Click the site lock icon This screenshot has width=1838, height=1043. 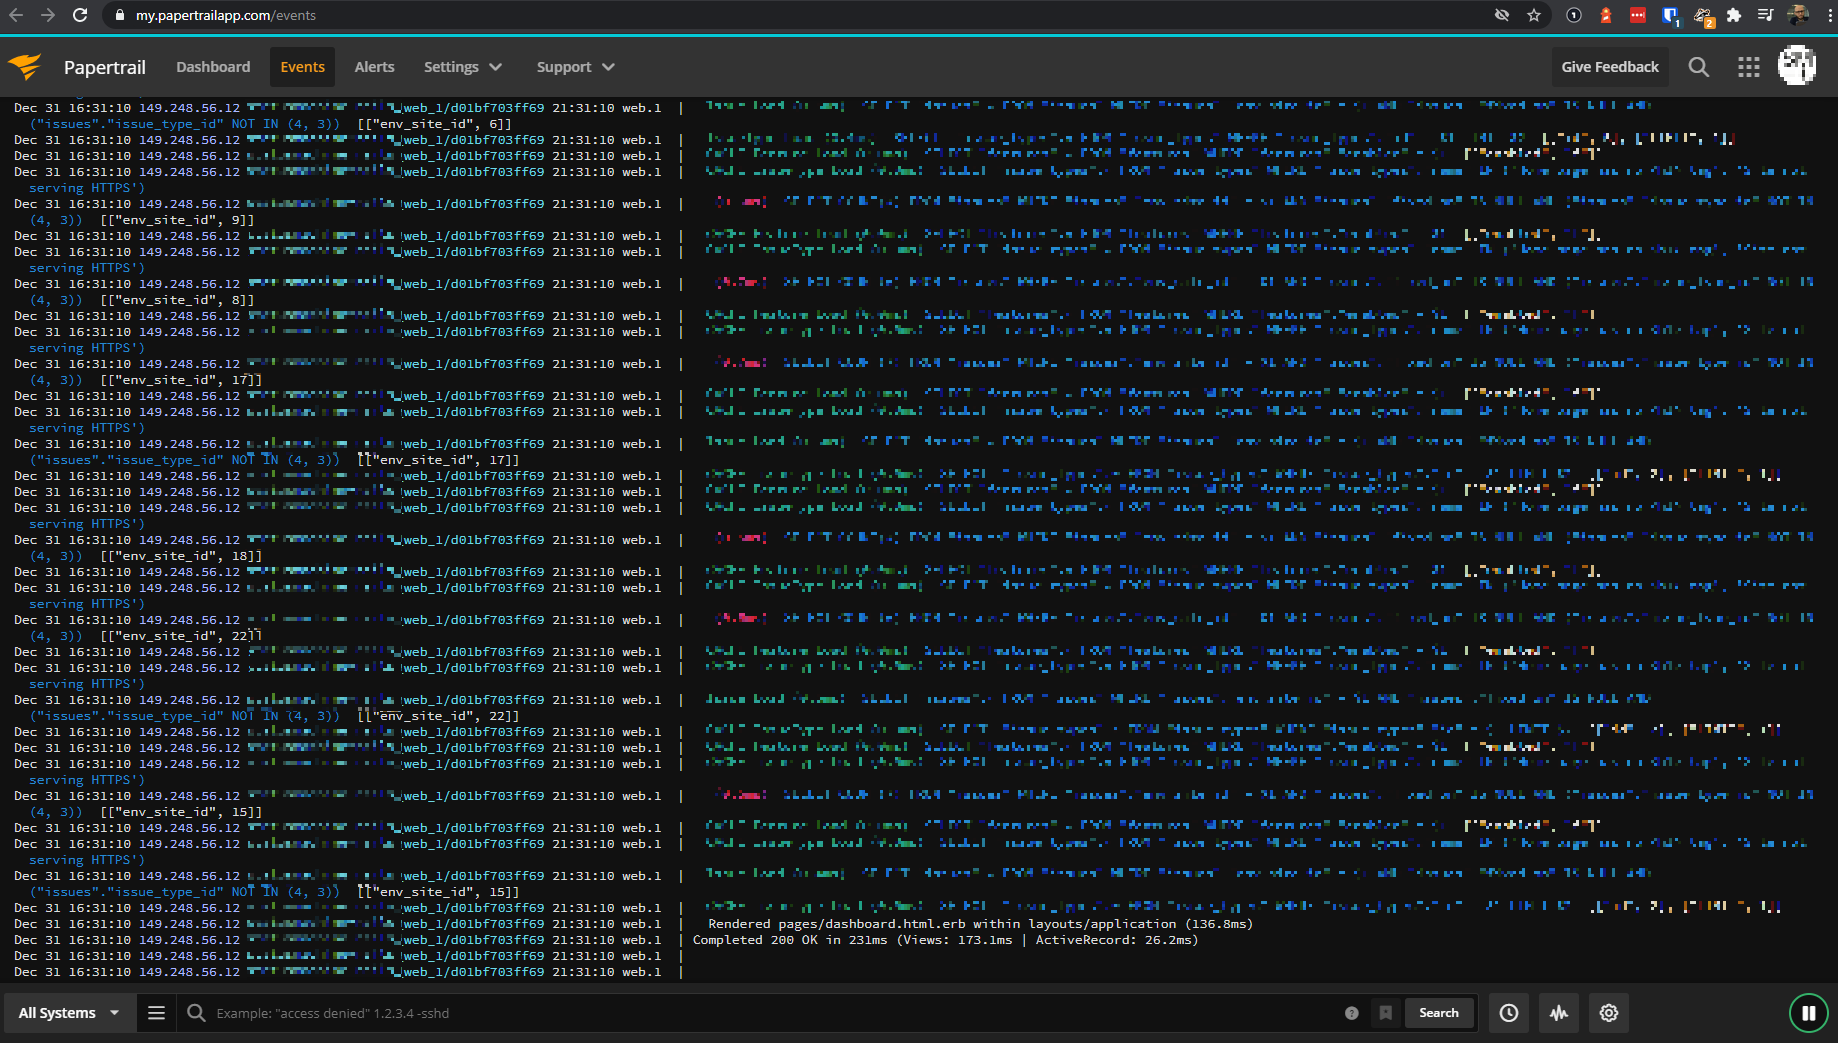[120, 15]
